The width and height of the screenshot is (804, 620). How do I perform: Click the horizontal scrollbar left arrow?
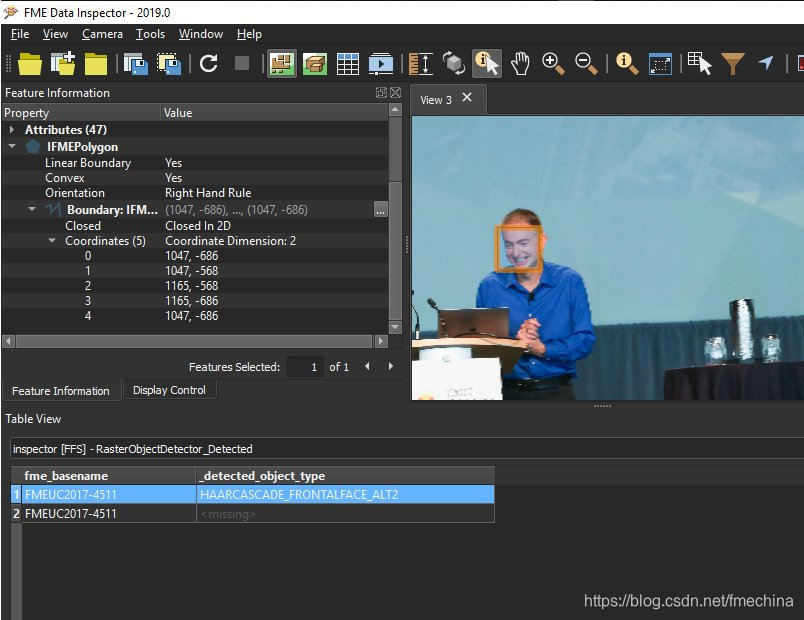pyautogui.click(x=8, y=341)
